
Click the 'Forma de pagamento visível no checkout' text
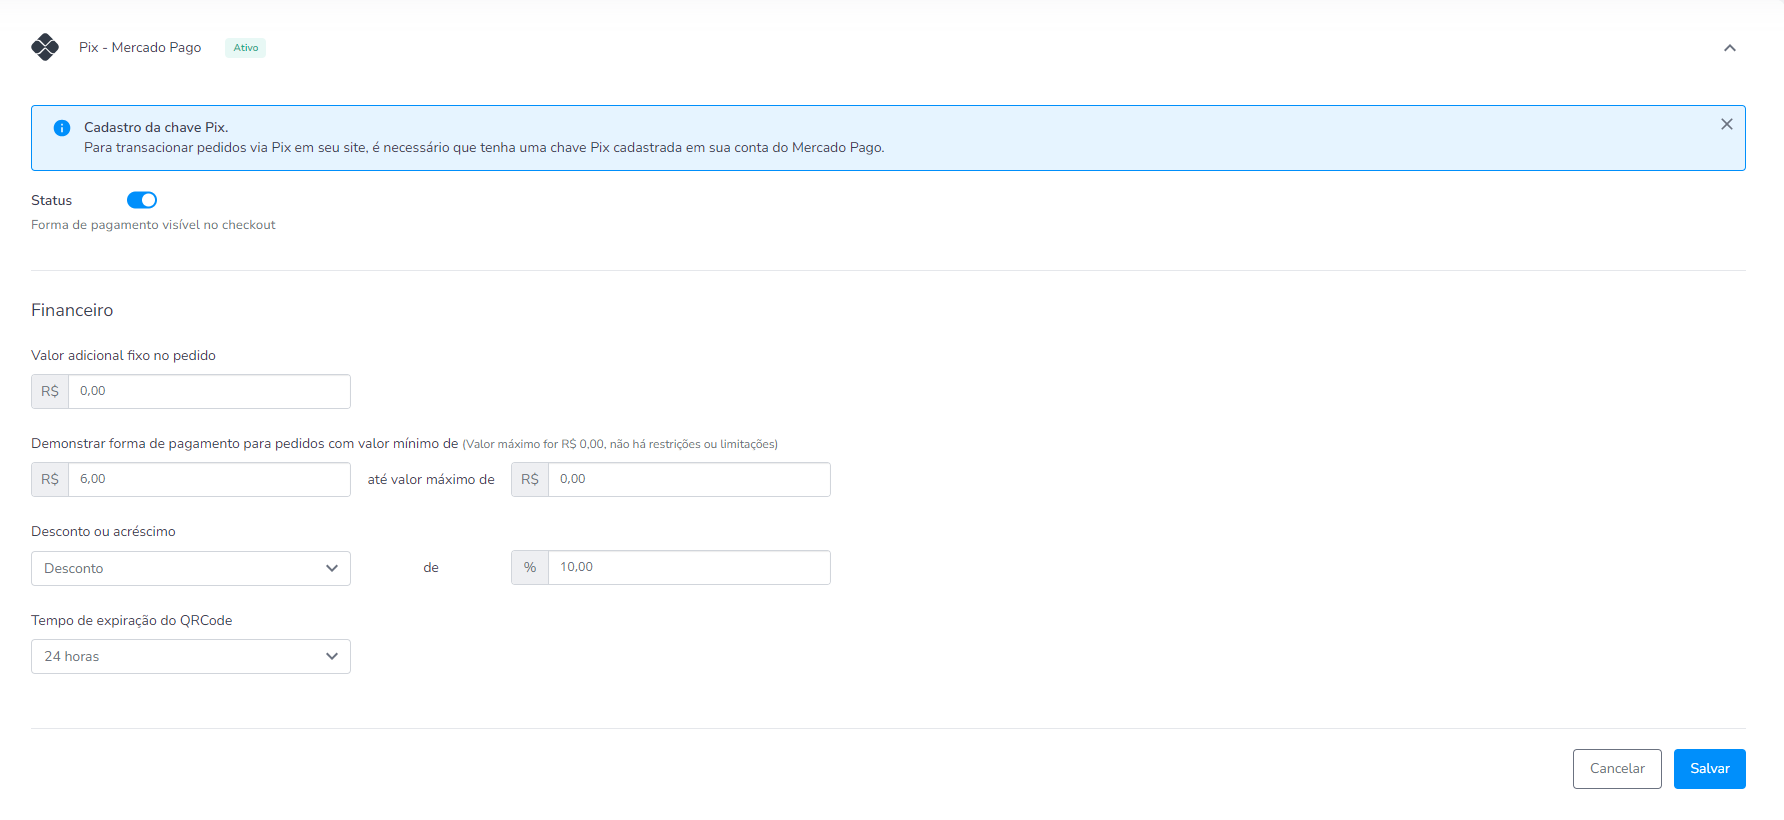click(x=153, y=225)
